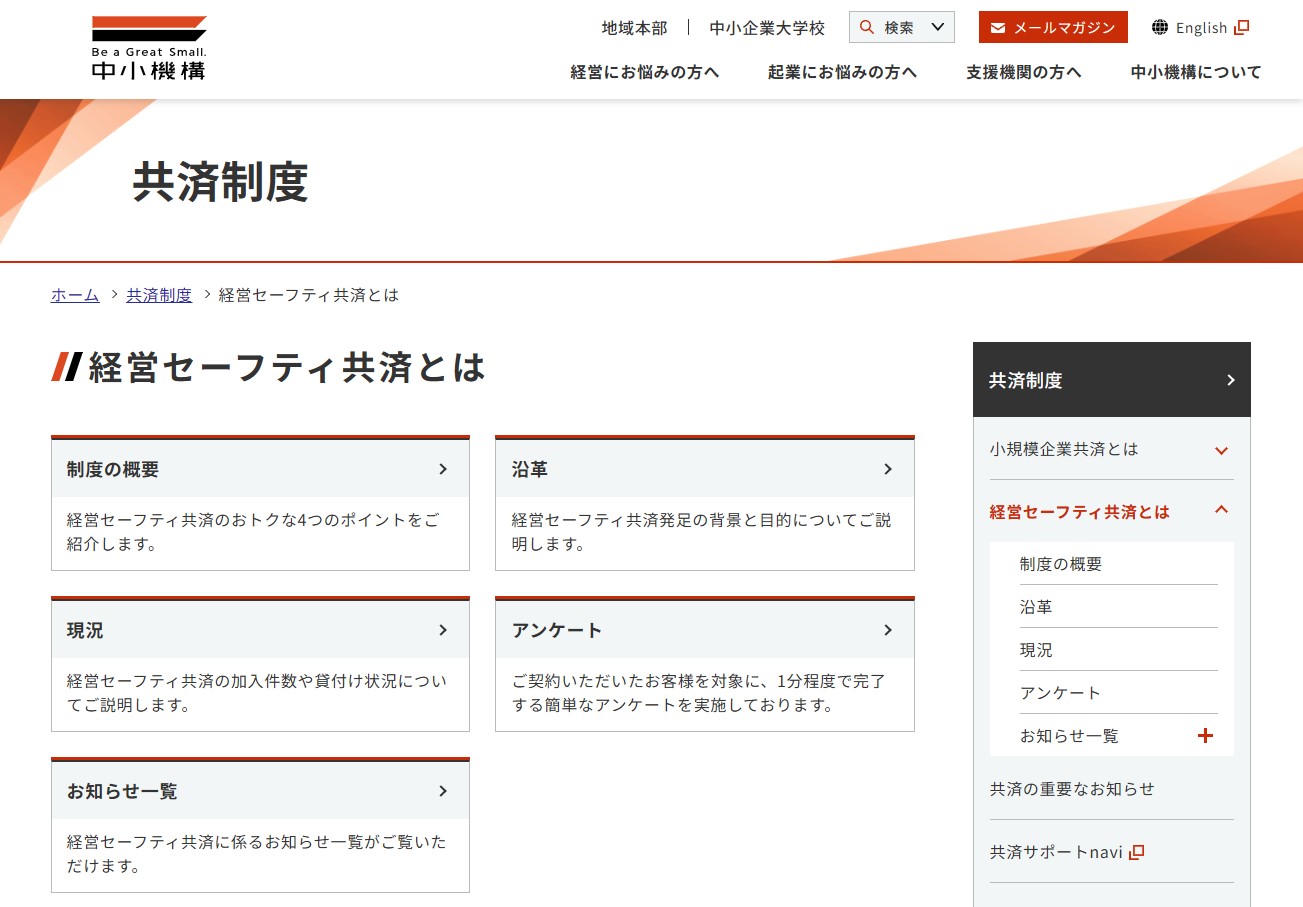Expand お知らせ一覧 with the plus icon

pyautogui.click(x=1205, y=736)
